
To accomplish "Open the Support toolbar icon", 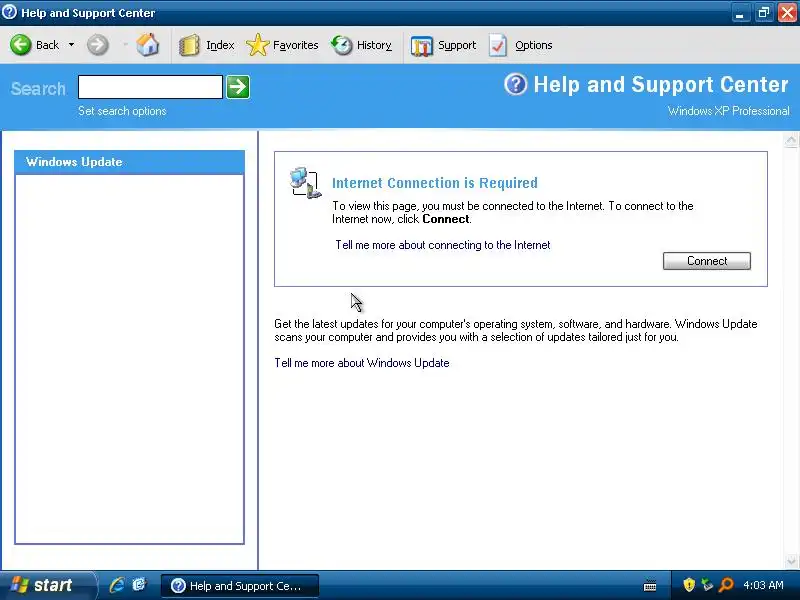I will (421, 45).
